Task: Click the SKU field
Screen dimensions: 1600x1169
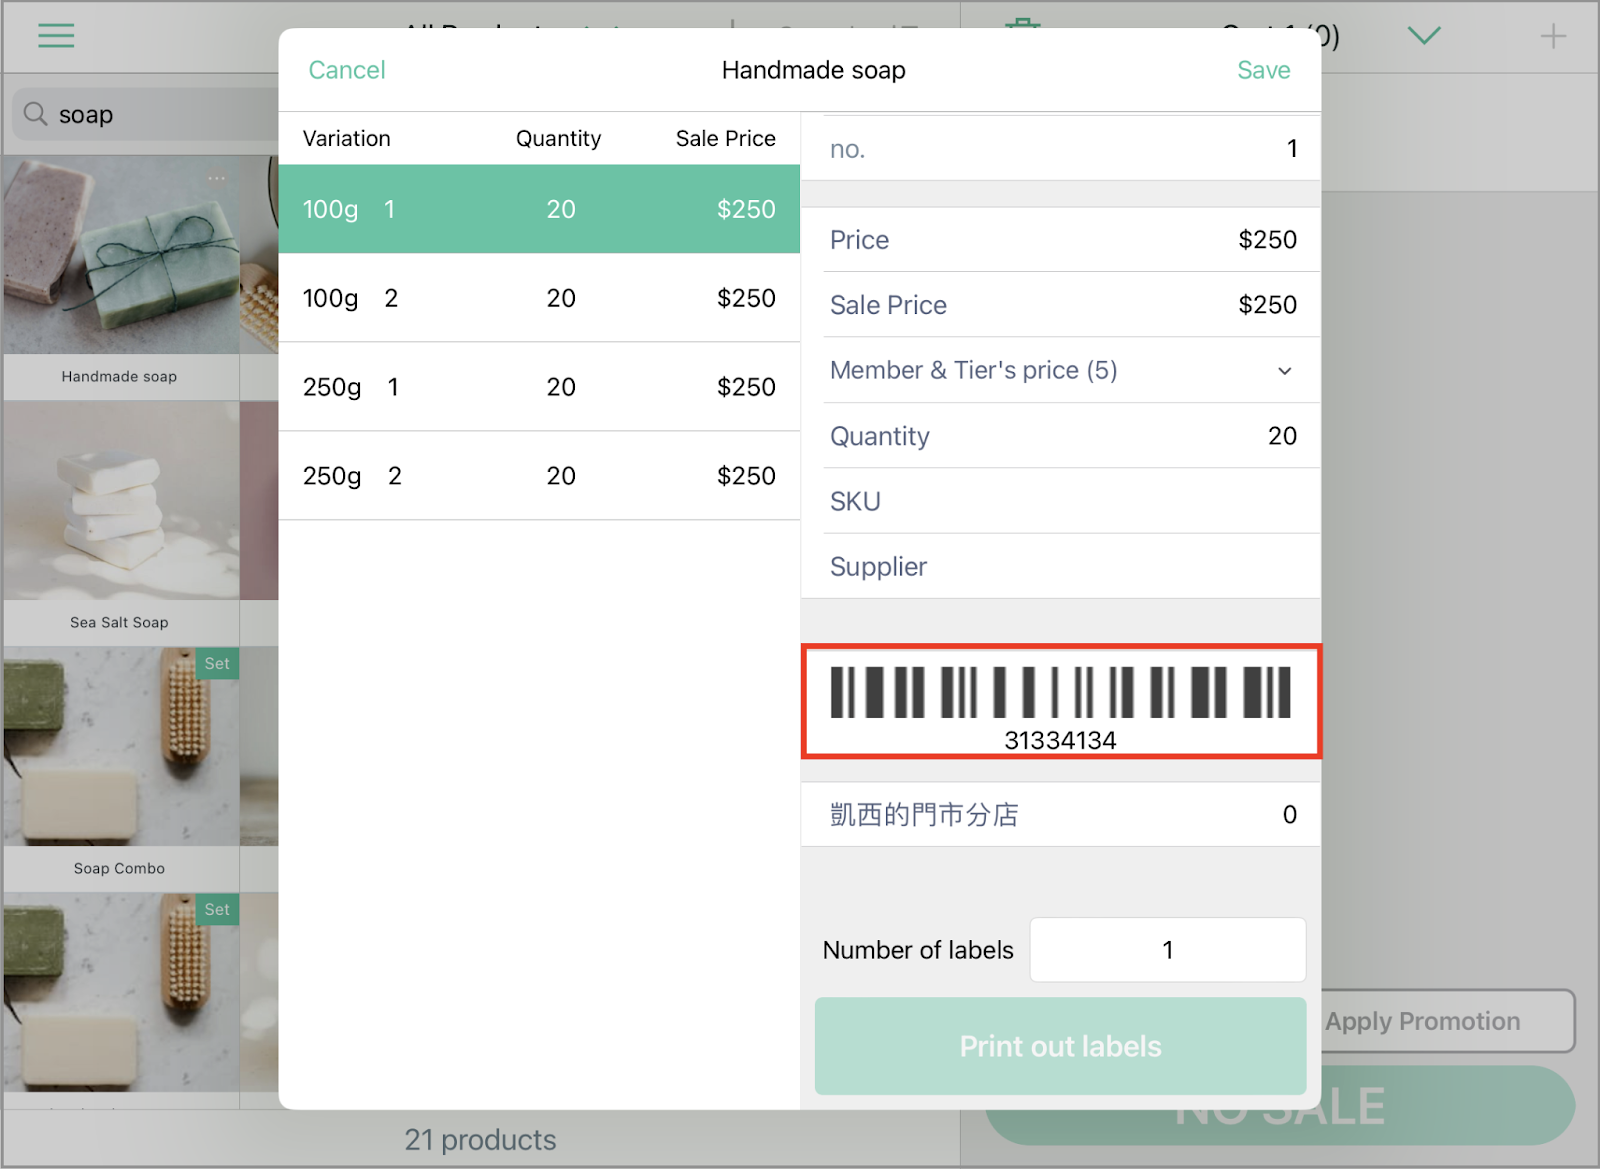Action: (1071, 501)
